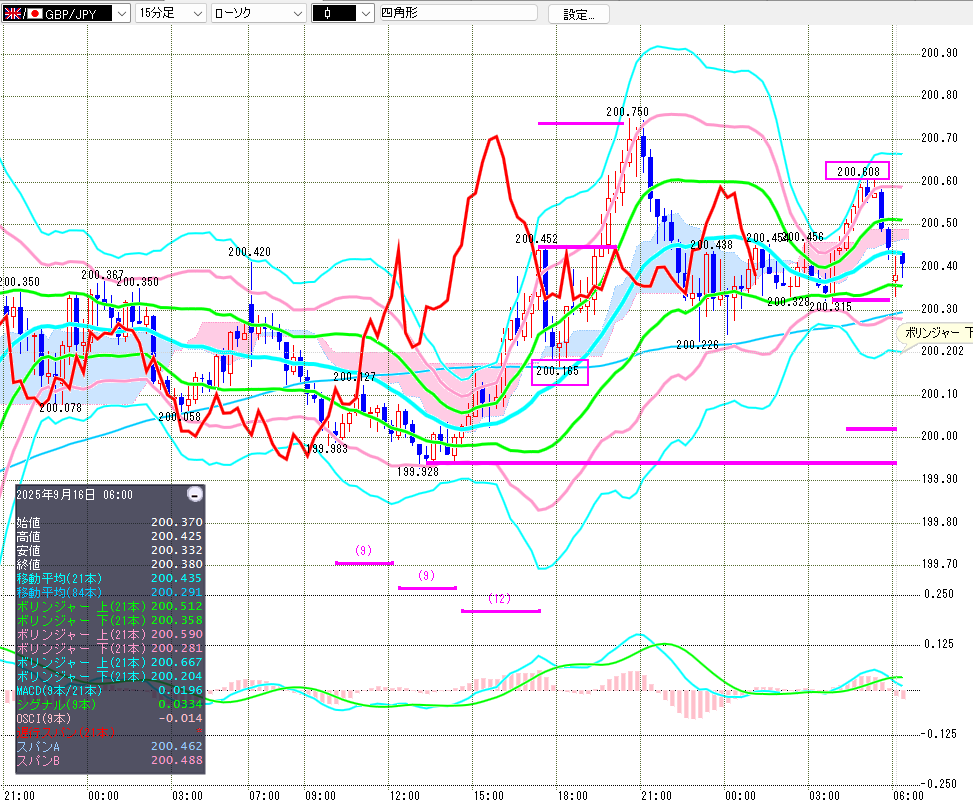The height and width of the screenshot is (805, 973).
Task: Click the 四角形 shape field
Action: [x=458, y=12]
